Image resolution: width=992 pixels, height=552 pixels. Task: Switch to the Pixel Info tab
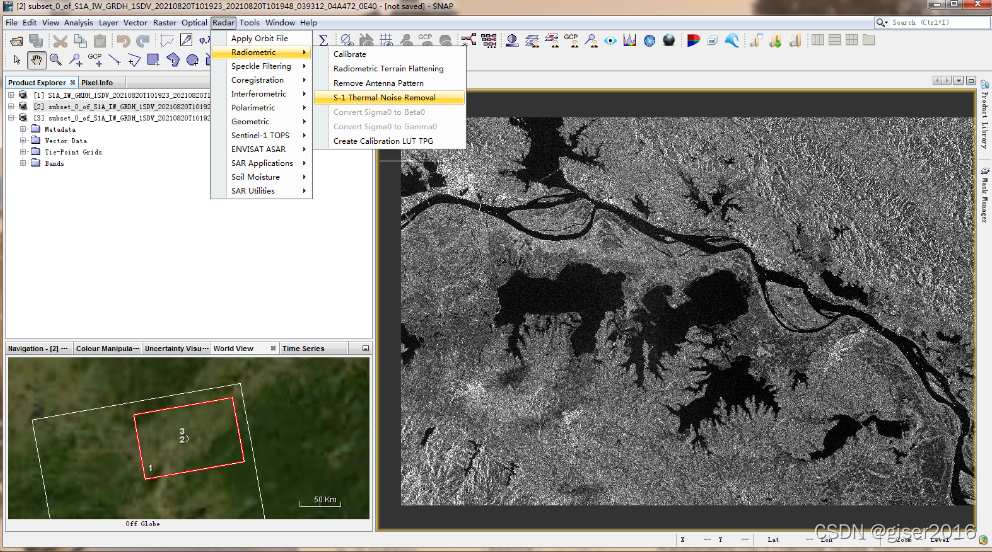[97, 82]
